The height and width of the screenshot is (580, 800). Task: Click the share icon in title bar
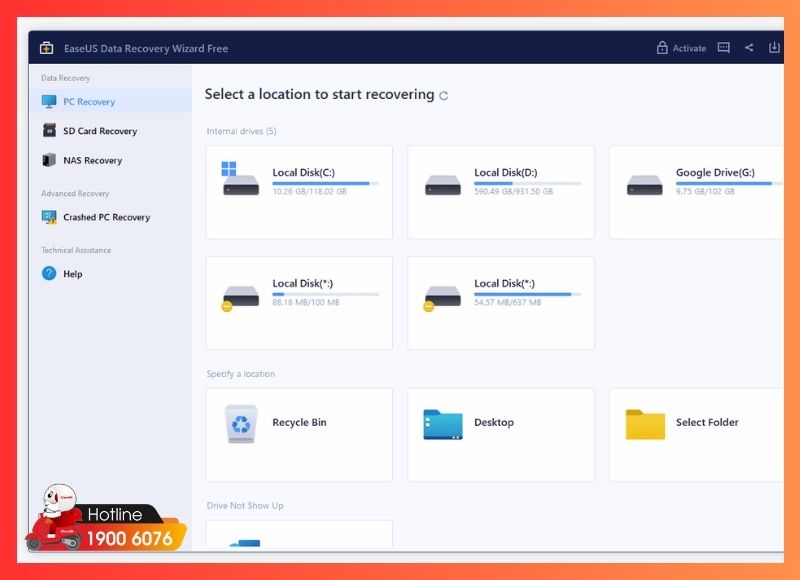point(749,47)
